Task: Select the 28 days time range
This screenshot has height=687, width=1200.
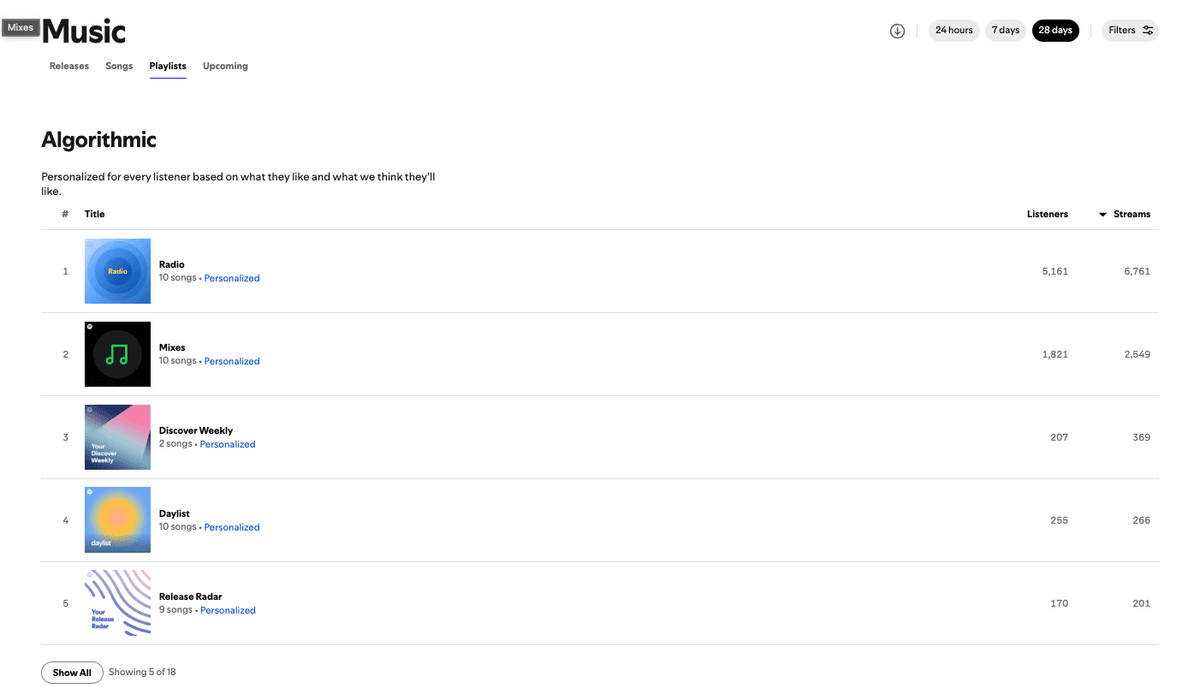Action: click(1055, 31)
